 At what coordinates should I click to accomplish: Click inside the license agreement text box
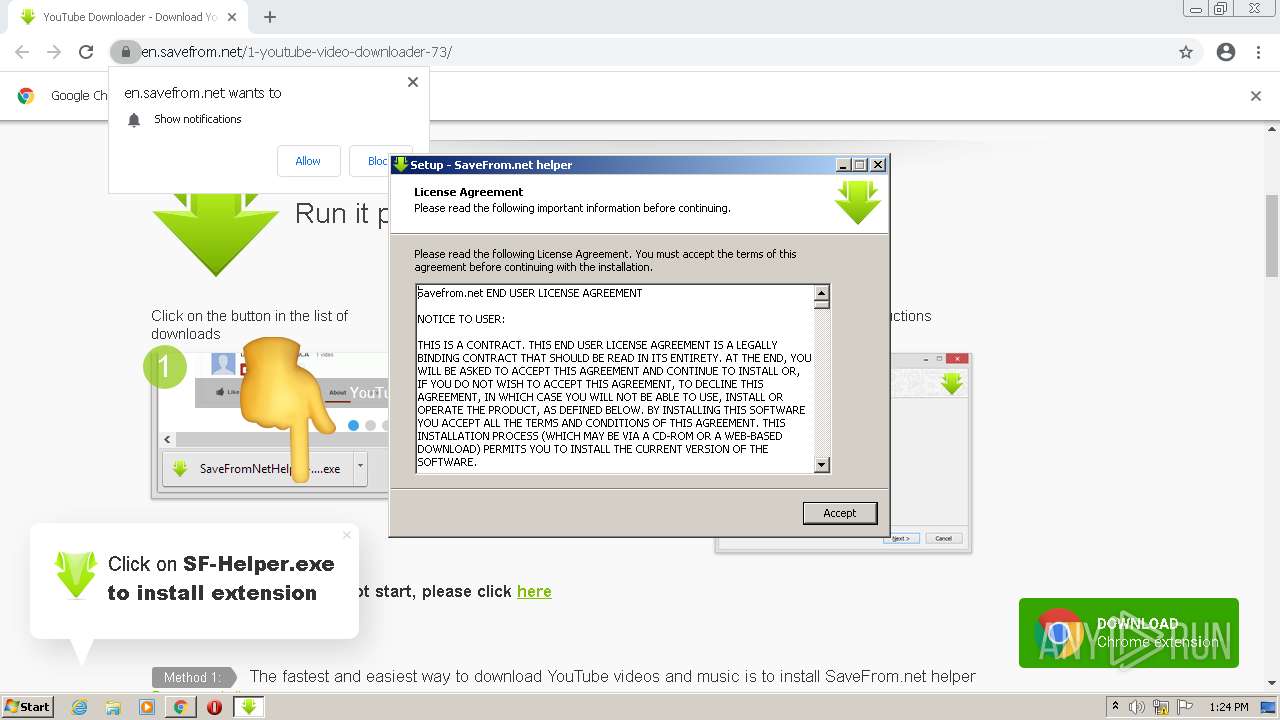pyautogui.click(x=614, y=379)
